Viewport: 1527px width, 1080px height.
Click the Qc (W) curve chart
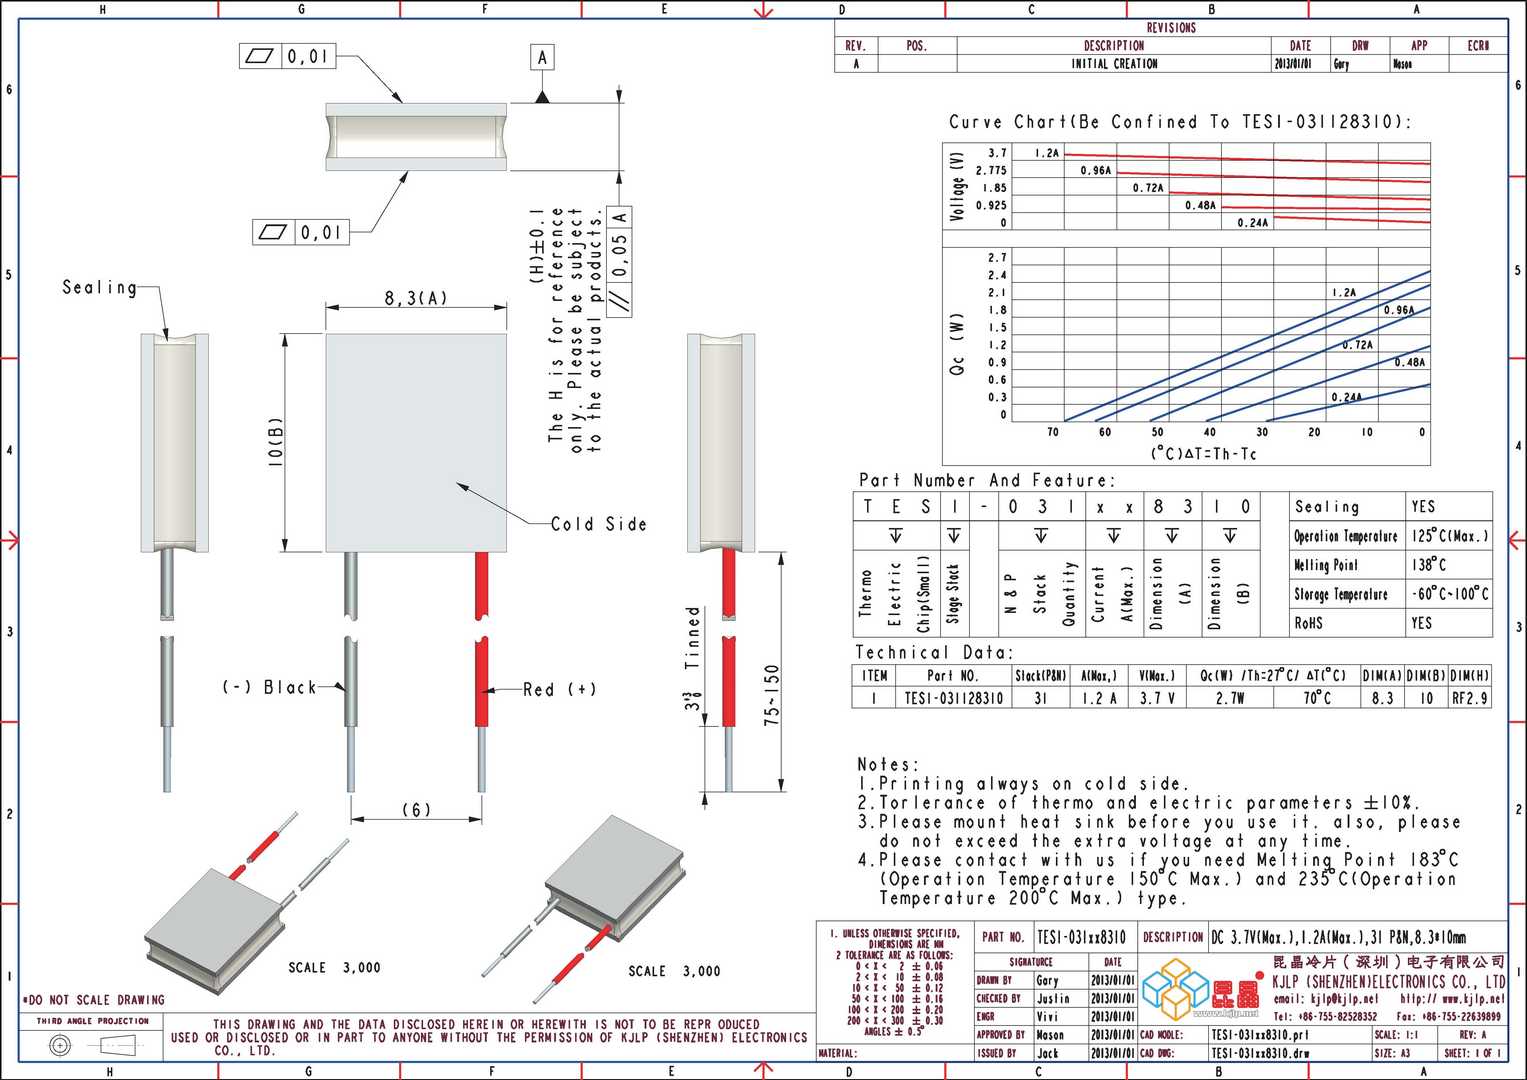[1186, 355]
